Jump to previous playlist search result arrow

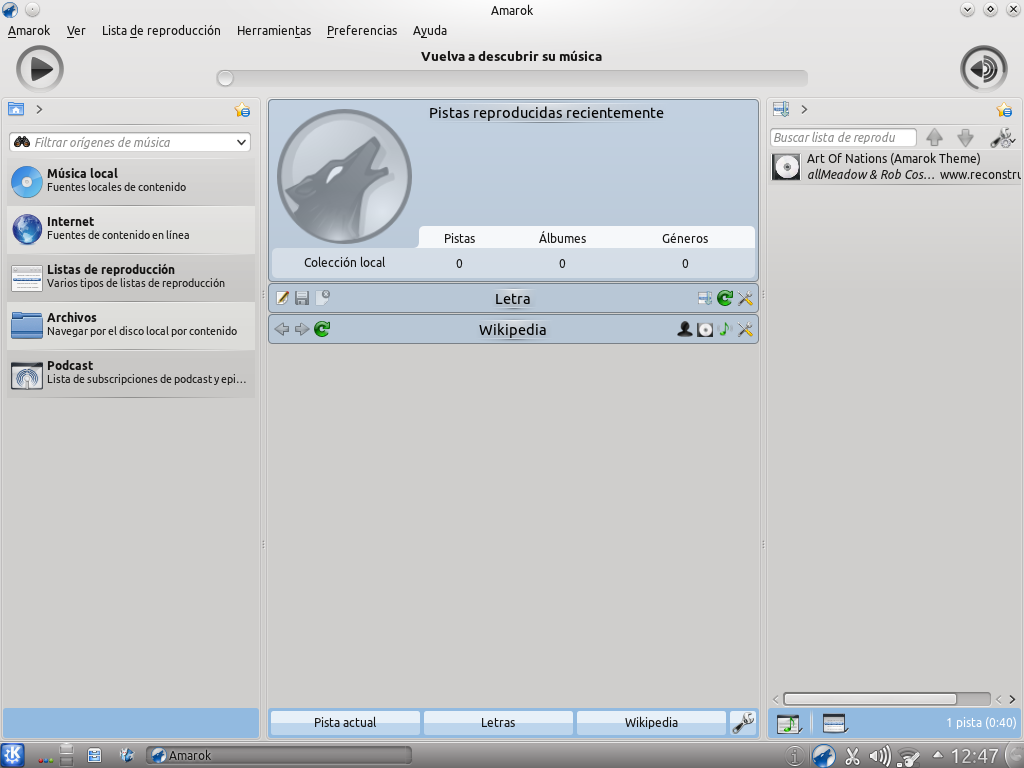coord(935,137)
